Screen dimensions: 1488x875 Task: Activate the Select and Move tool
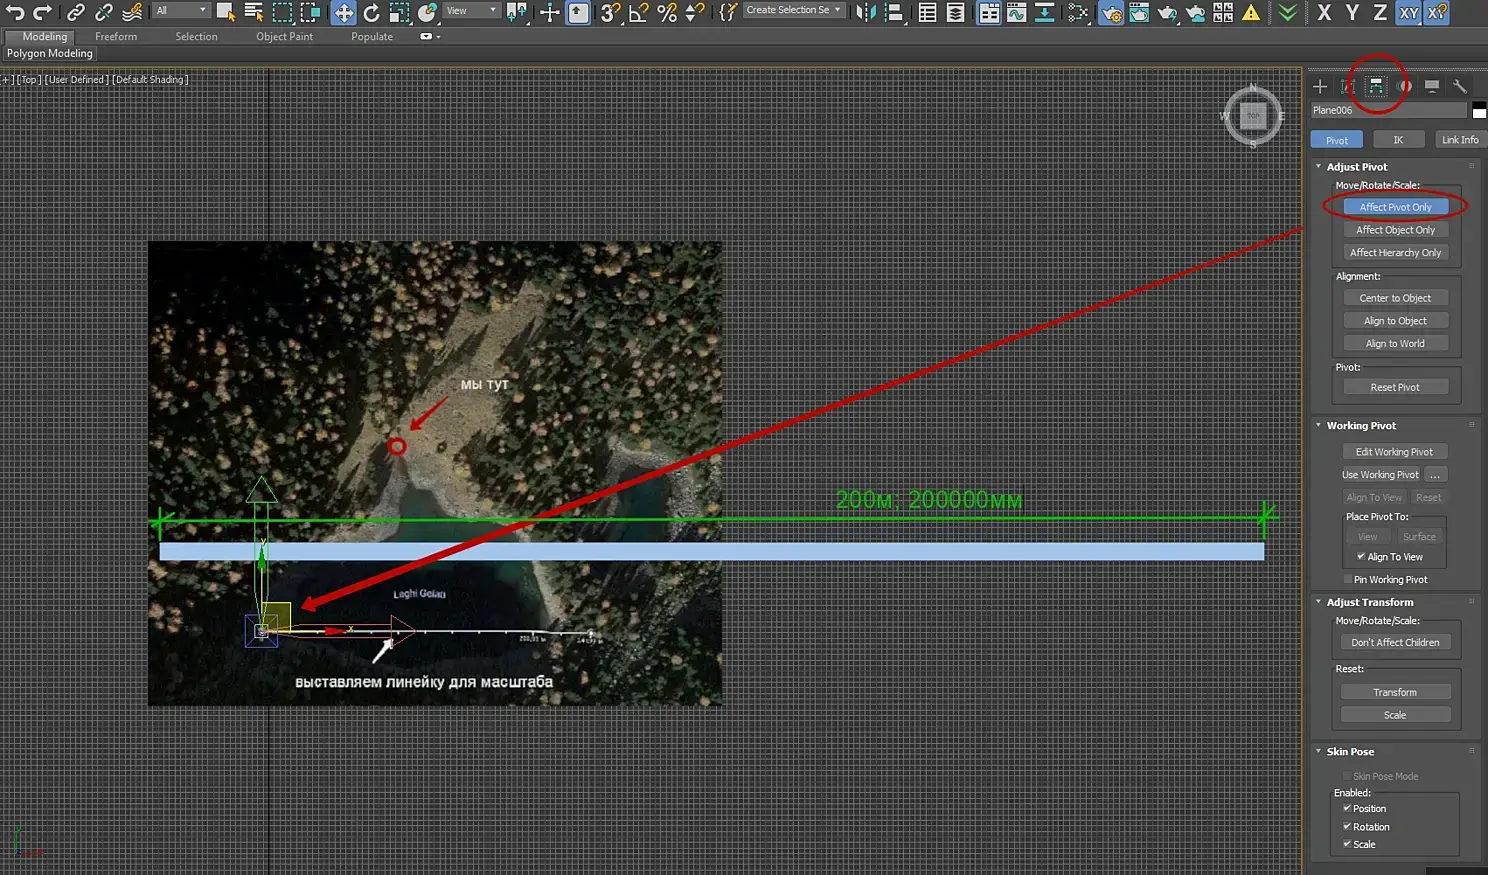pos(343,12)
